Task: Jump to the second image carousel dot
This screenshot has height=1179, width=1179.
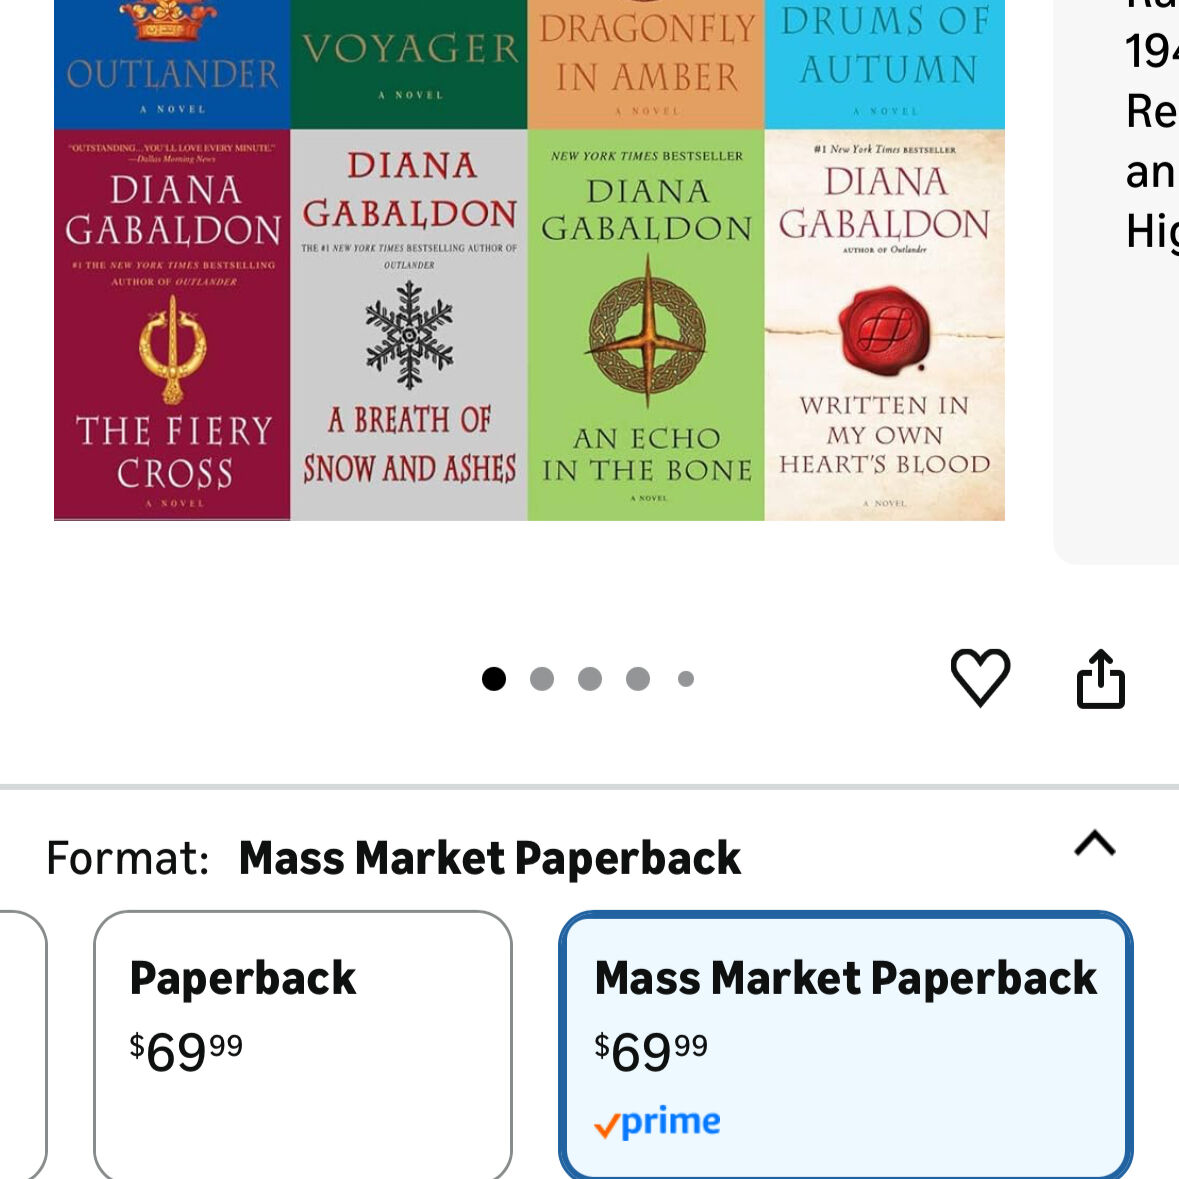Action: 542,679
